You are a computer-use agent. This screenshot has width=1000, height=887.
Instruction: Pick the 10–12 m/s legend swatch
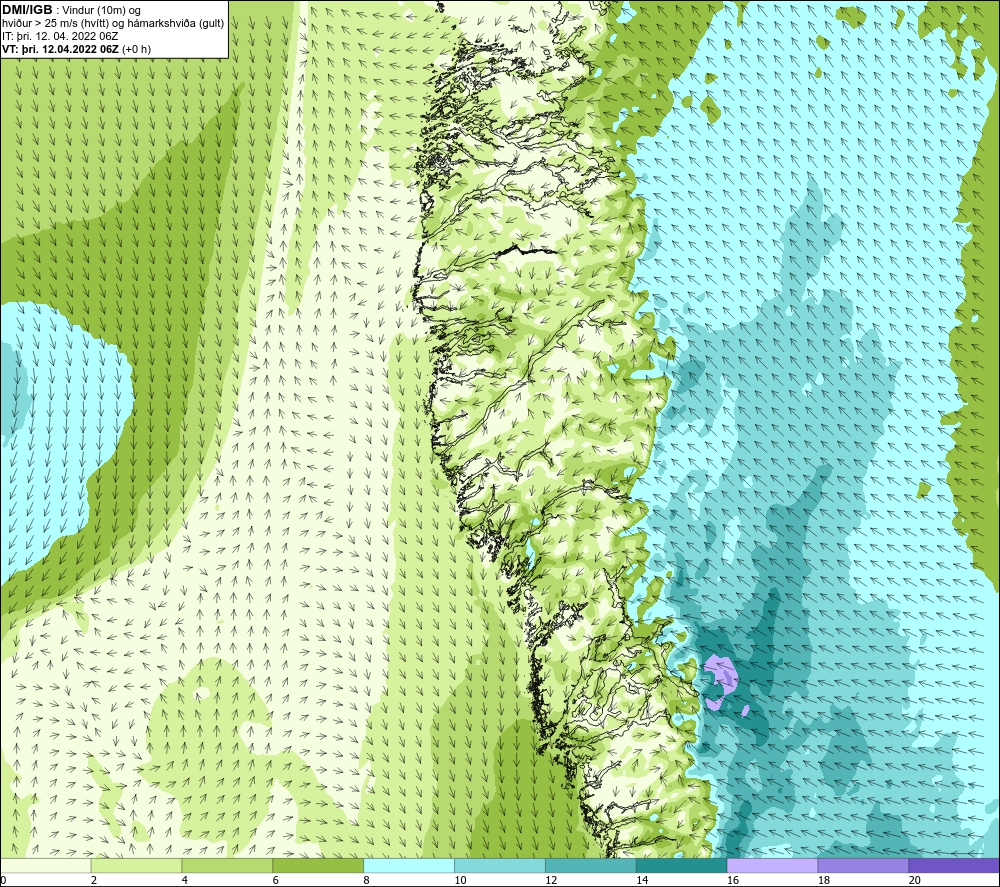pos(500,865)
